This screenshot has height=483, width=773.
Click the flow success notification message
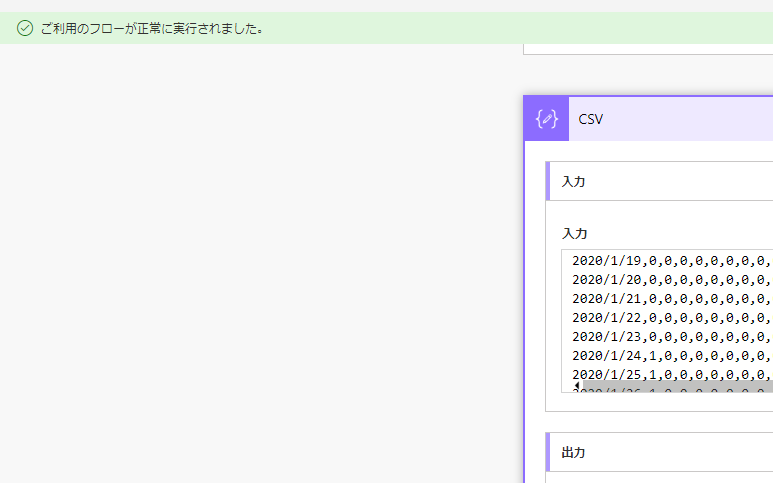152,28
